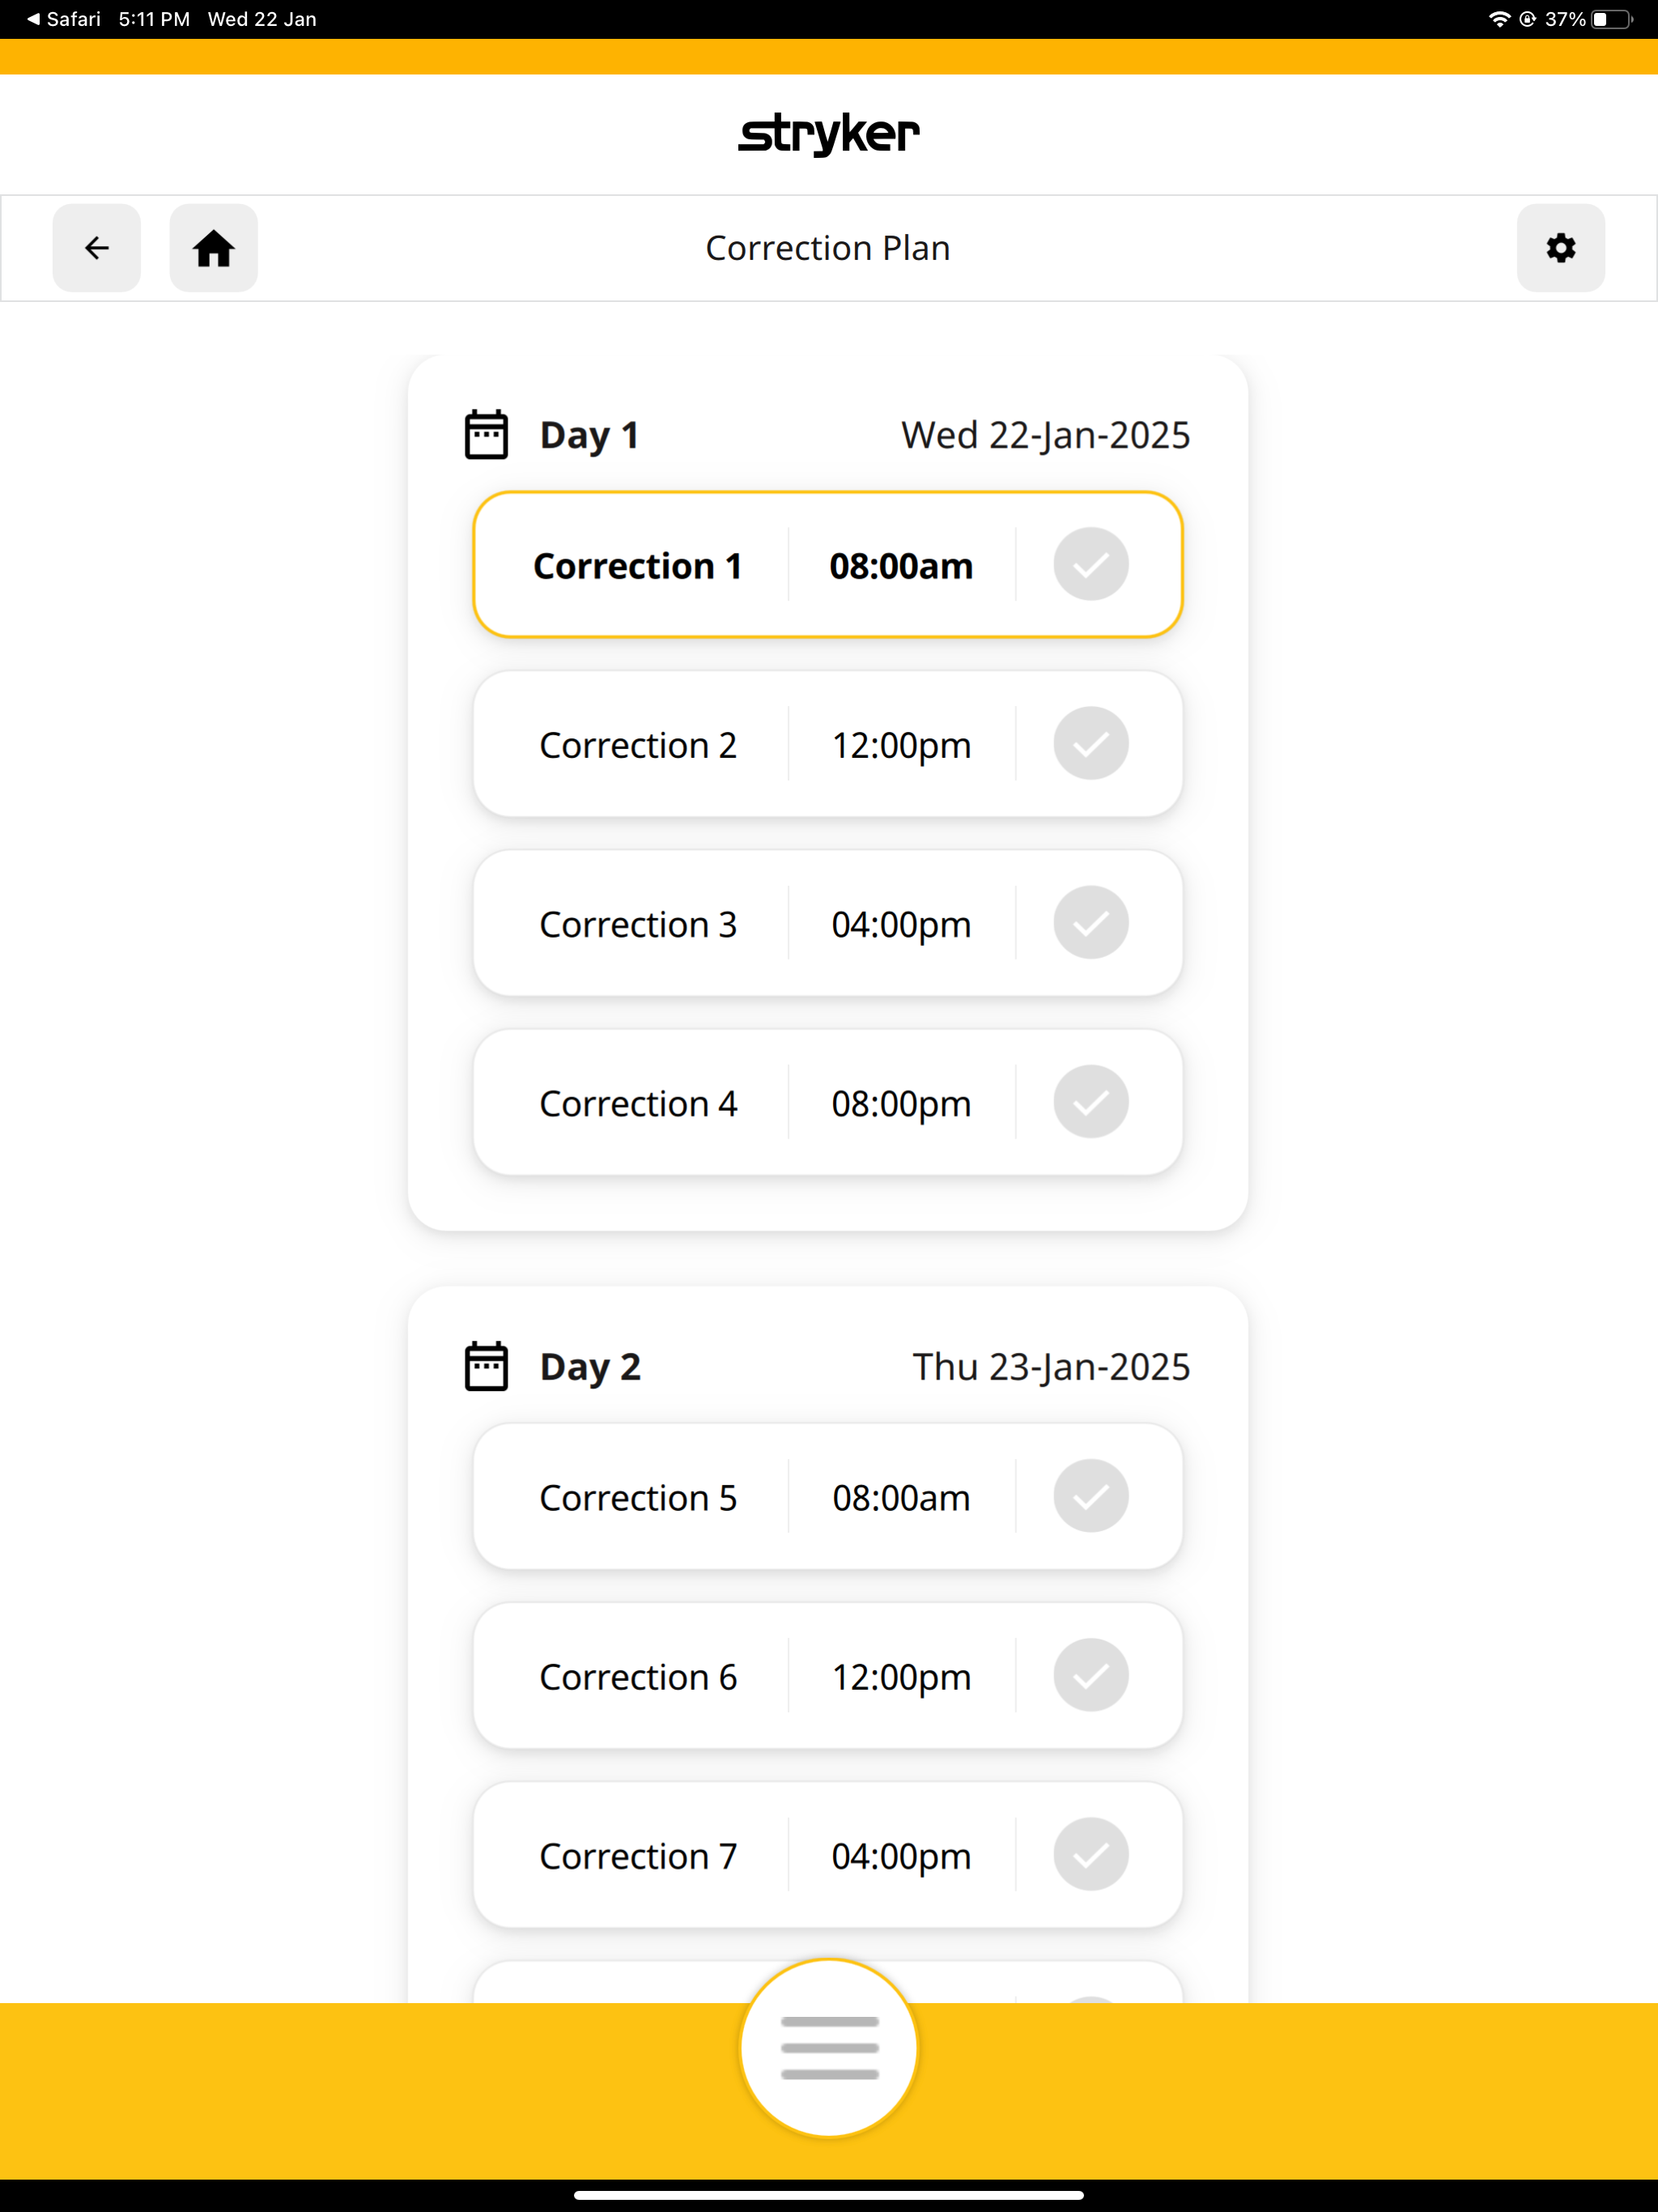
Task: Tap the 04:00pm time for Correction 3
Action: 901,925
